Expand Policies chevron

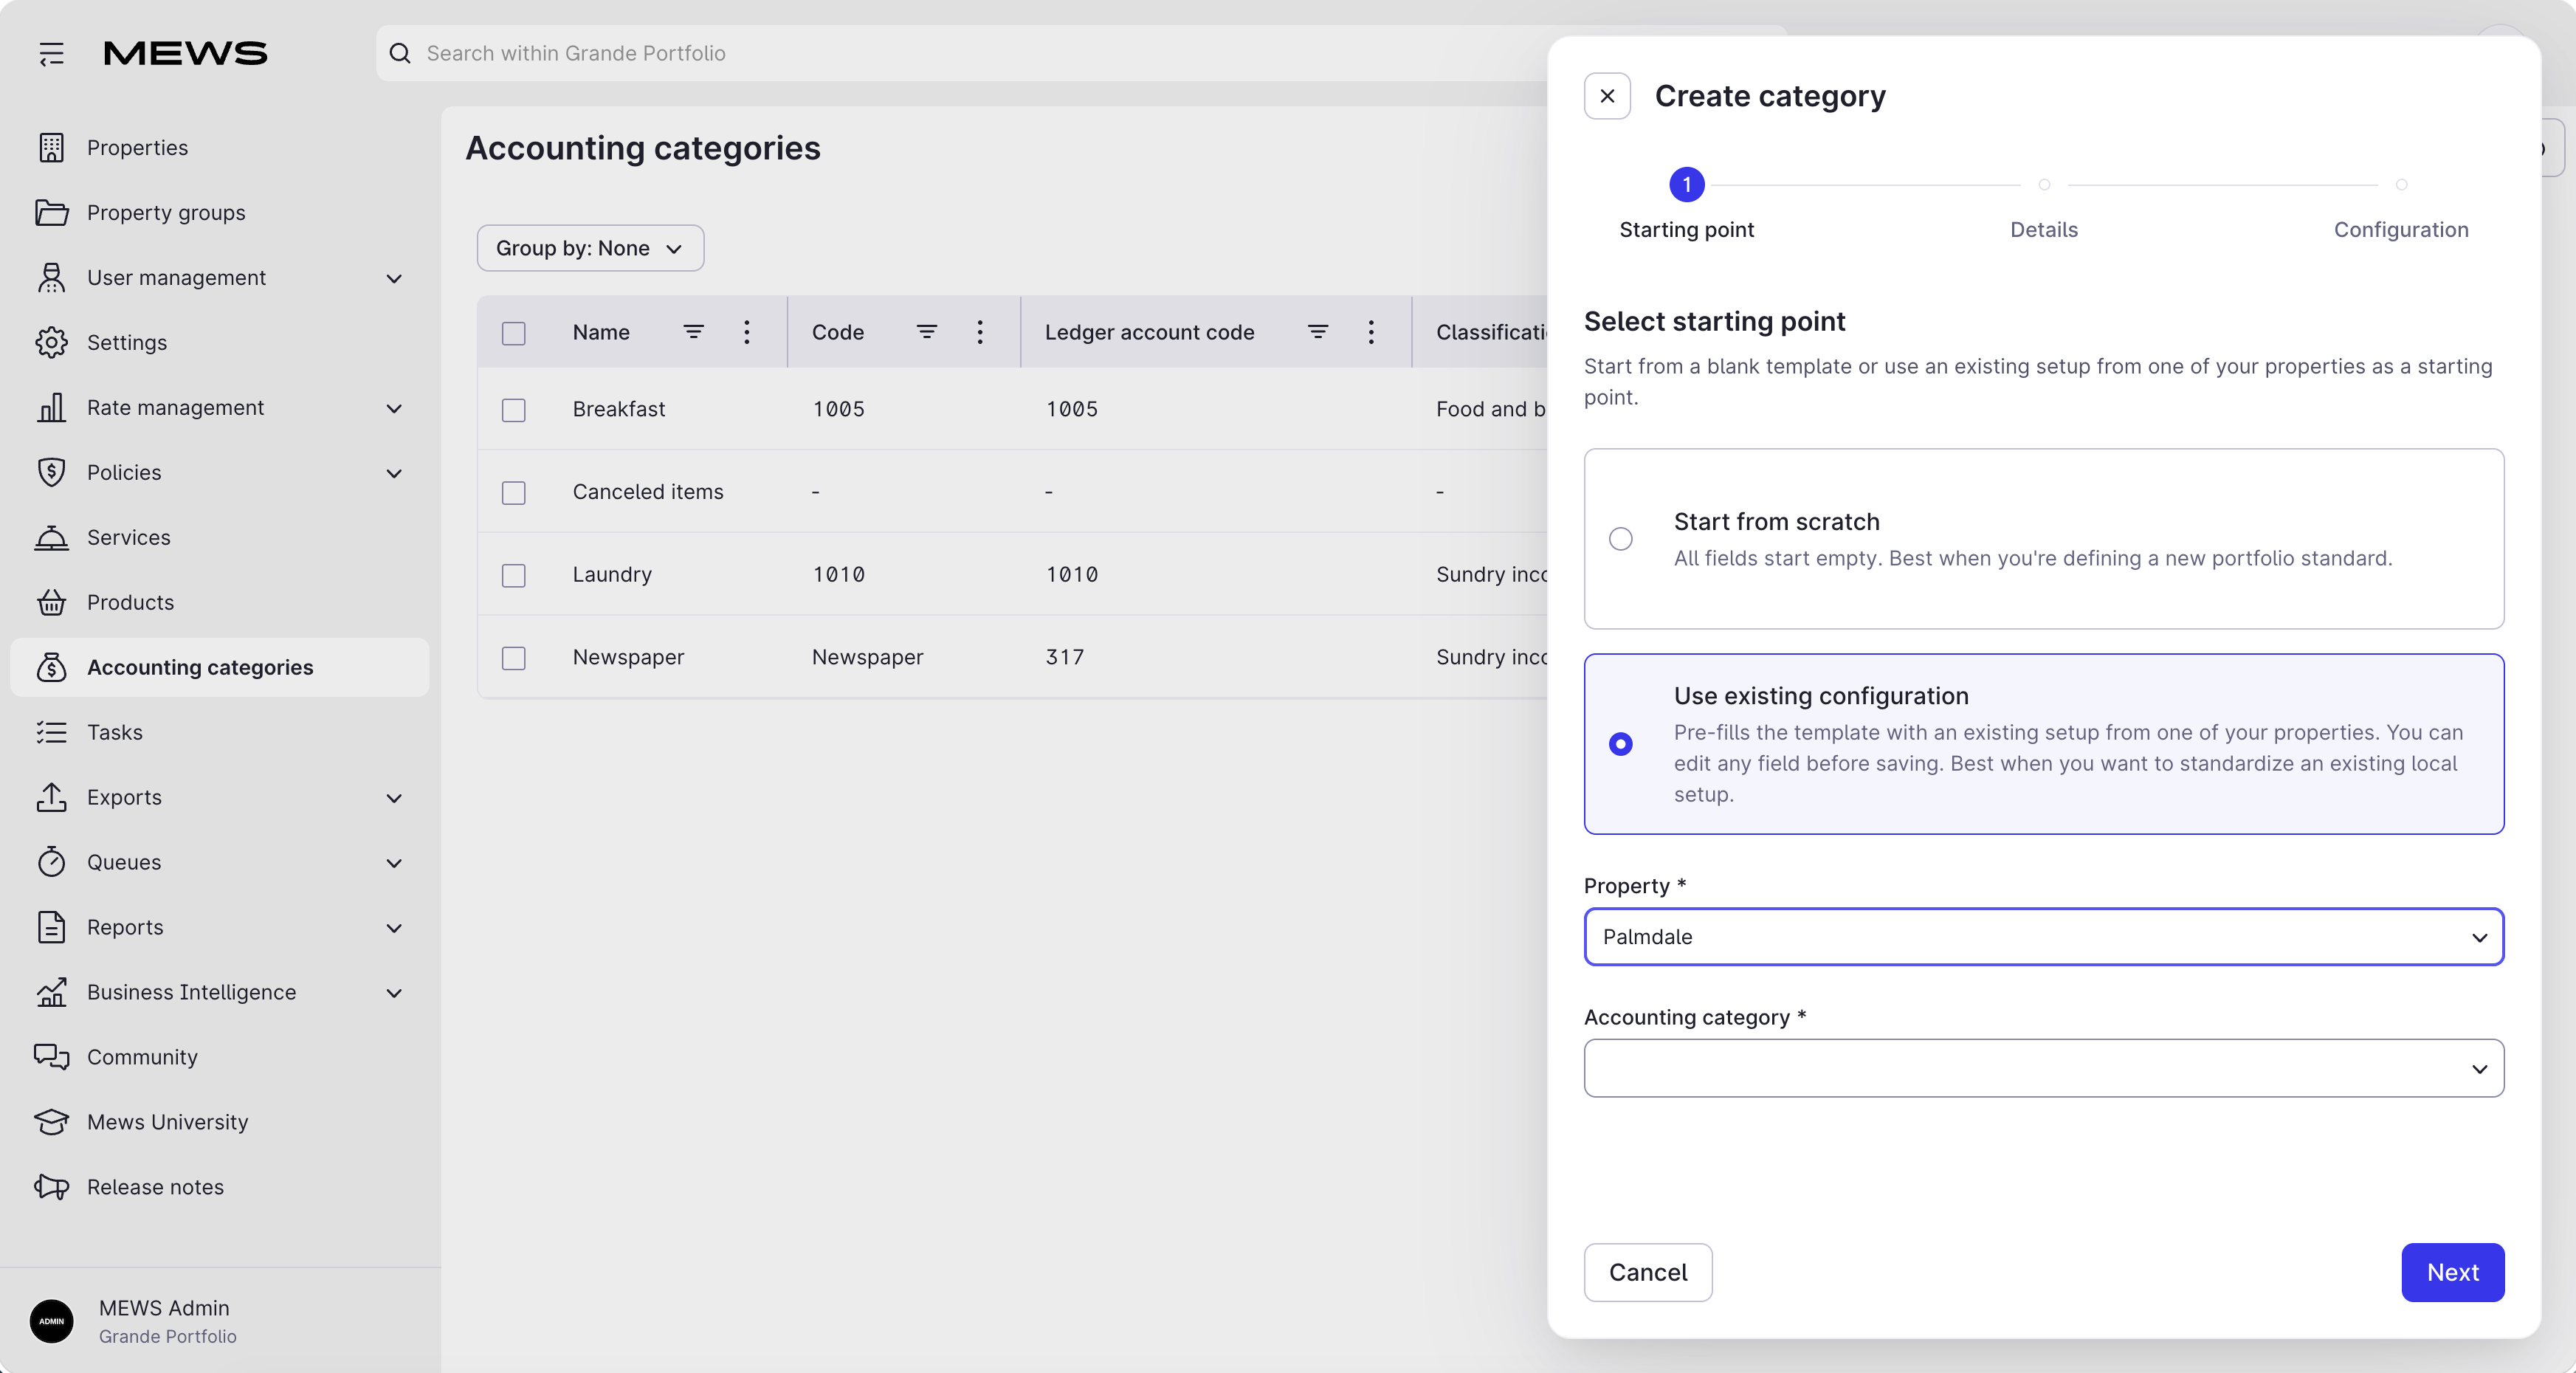tap(394, 474)
